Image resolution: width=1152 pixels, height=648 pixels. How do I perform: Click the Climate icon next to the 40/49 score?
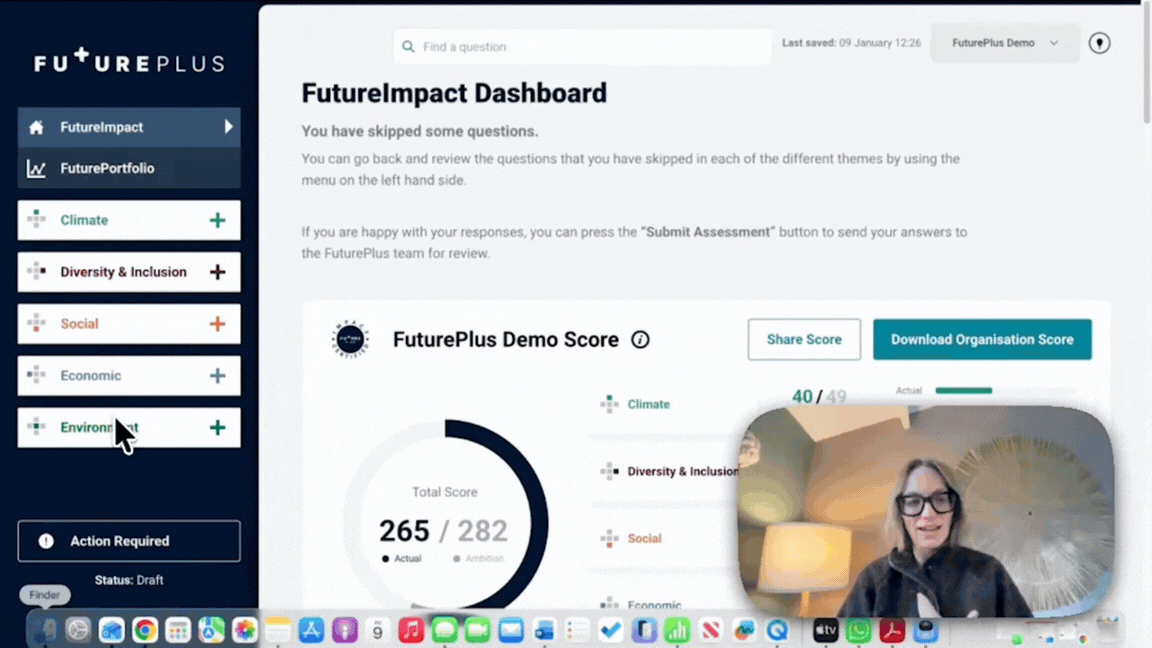(609, 404)
